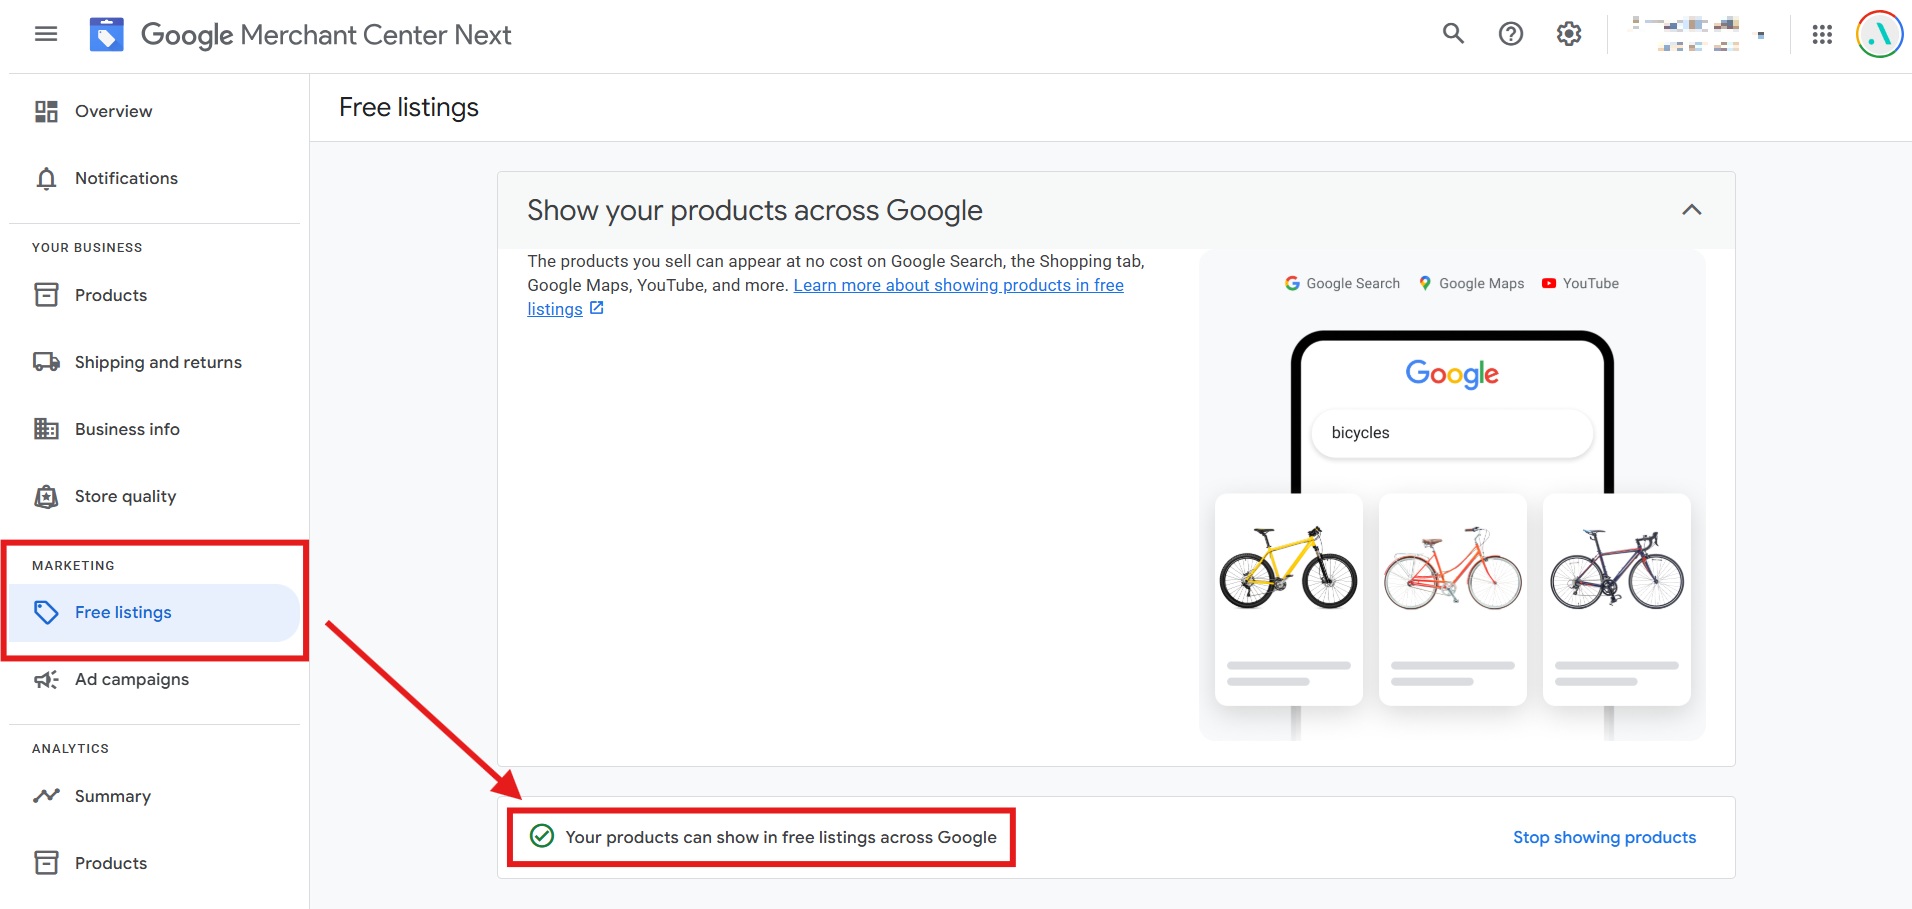The height and width of the screenshot is (909, 1912).
Task: Click Stop showing products
Action: coord(1604,837)
